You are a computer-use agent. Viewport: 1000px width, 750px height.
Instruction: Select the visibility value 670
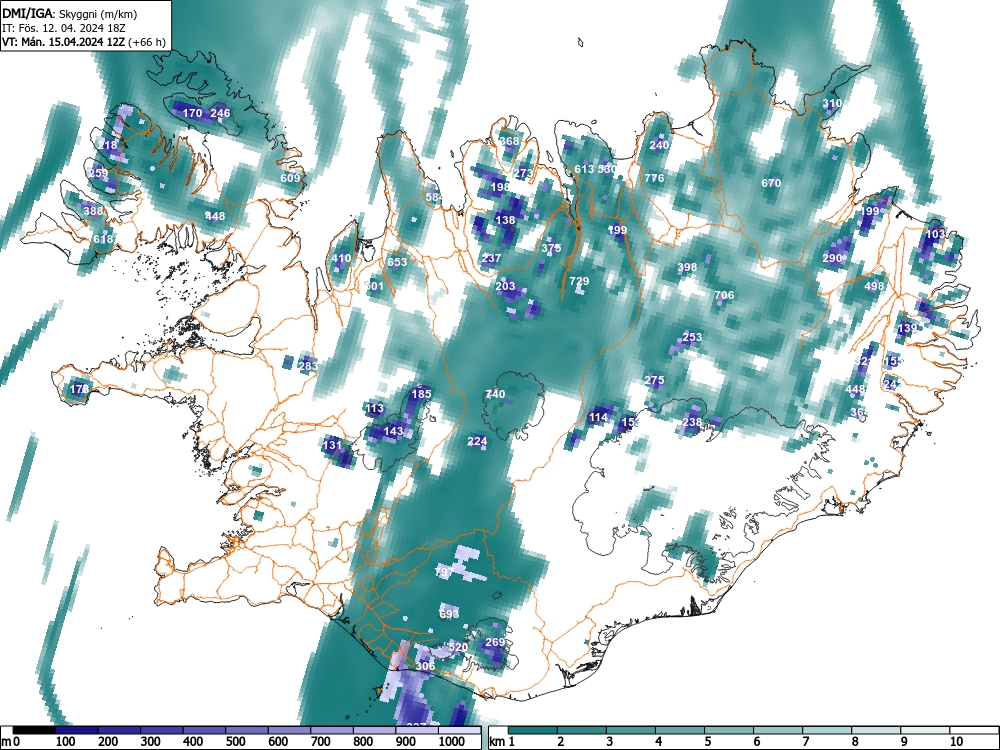click(x=771, y=183)
